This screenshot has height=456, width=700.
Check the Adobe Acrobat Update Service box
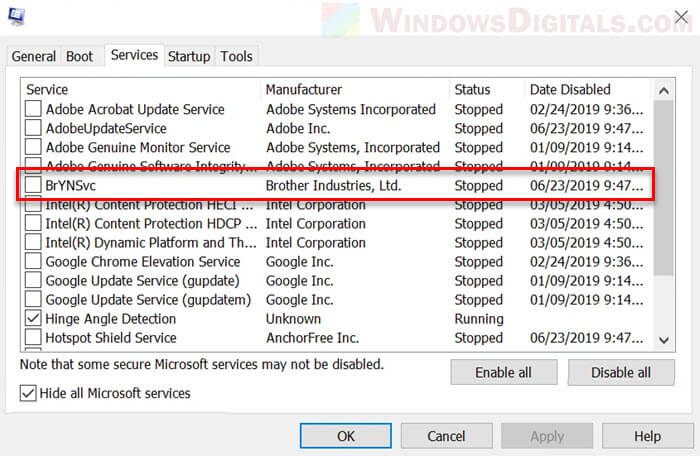34,109
